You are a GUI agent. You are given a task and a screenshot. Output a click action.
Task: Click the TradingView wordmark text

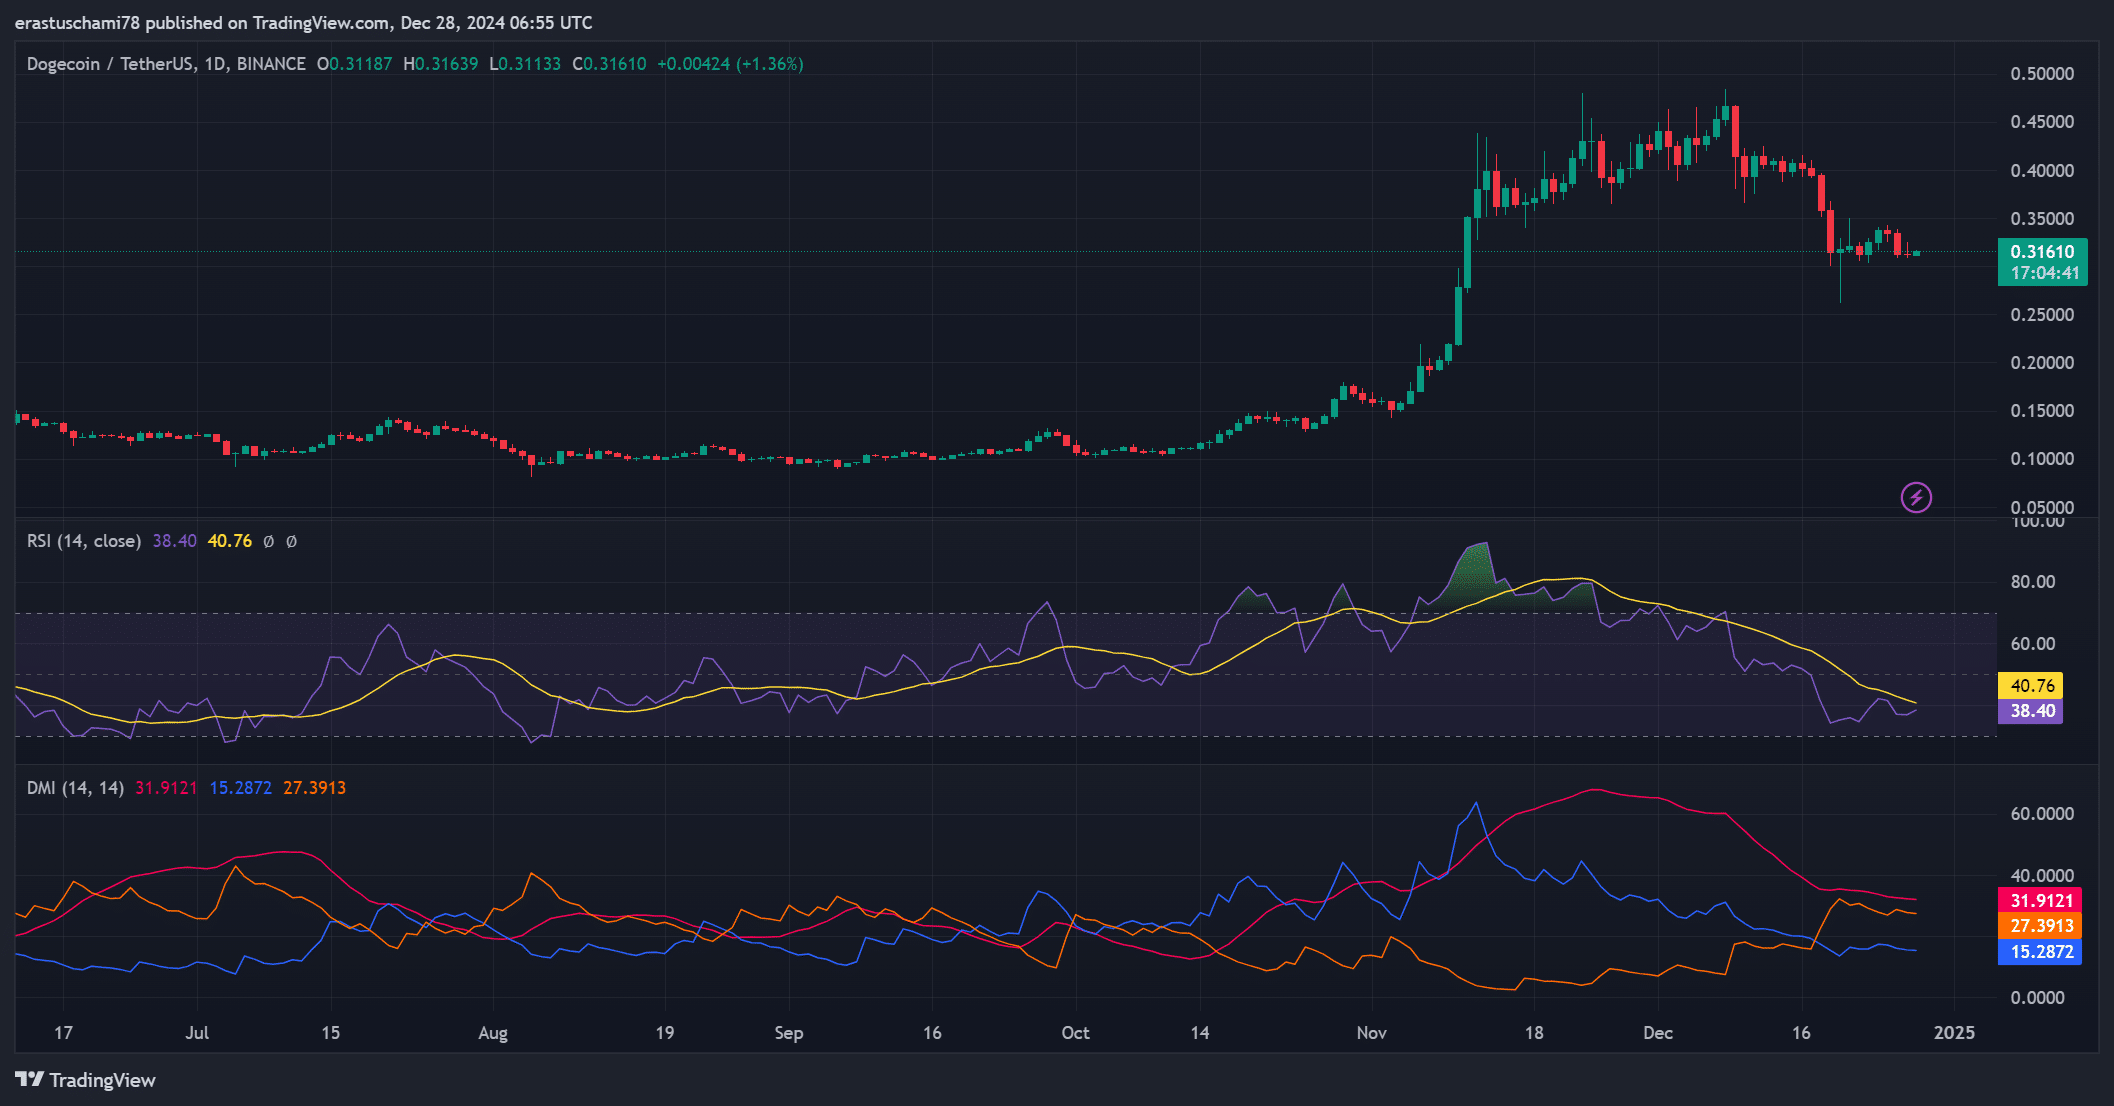tap(102, 1080)
